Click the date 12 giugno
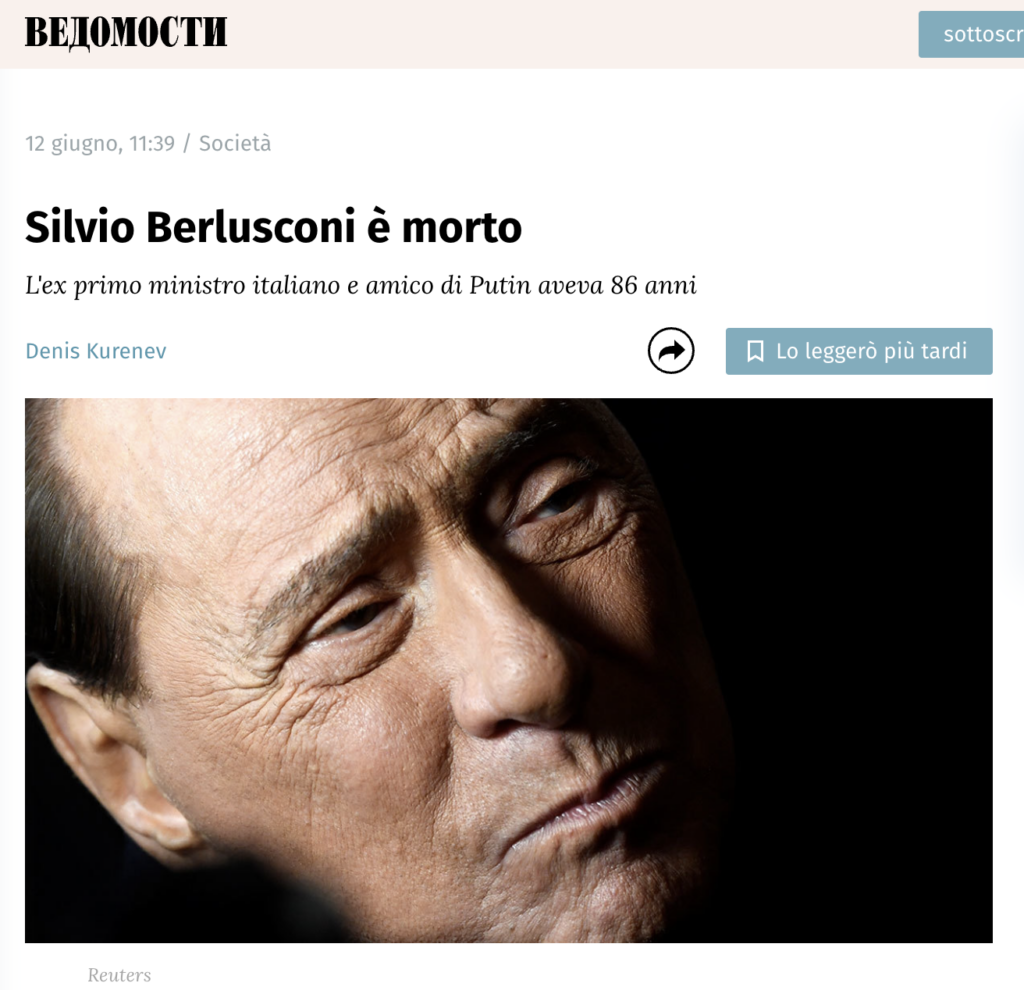 72,144
